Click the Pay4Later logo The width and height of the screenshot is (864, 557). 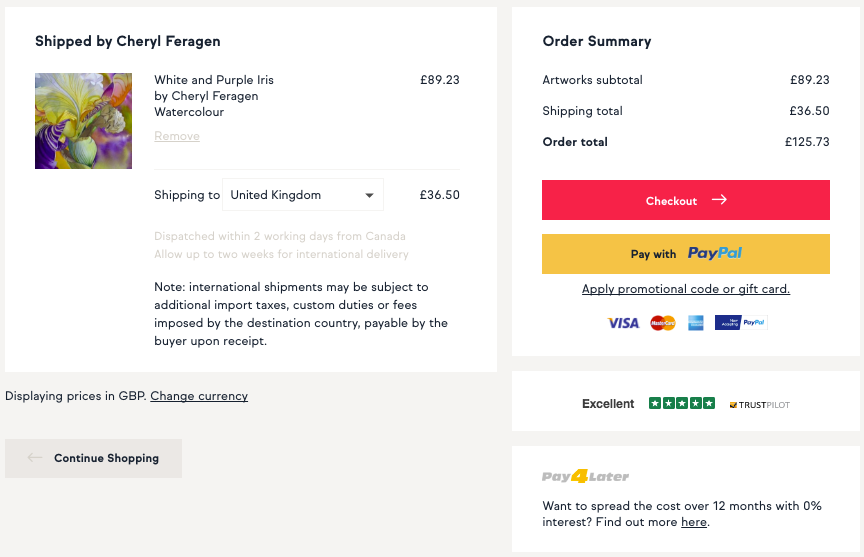585,477
